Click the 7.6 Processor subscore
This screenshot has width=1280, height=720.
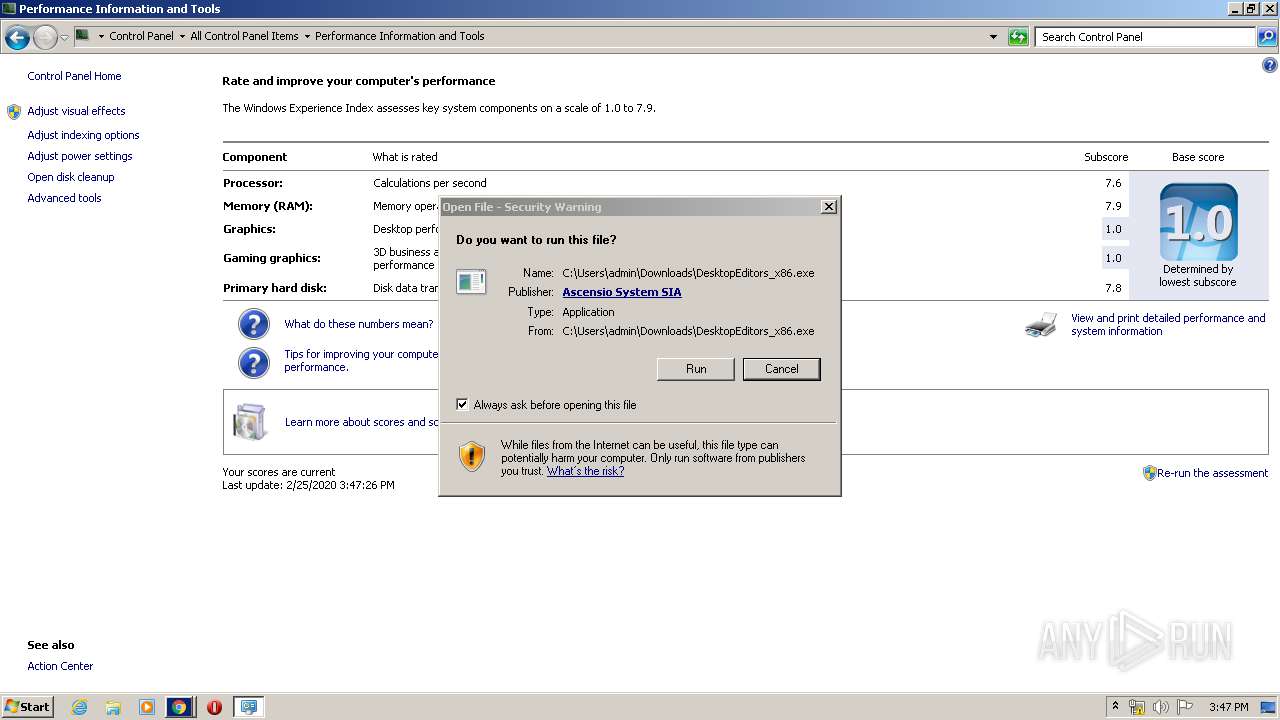(1113, 183)
